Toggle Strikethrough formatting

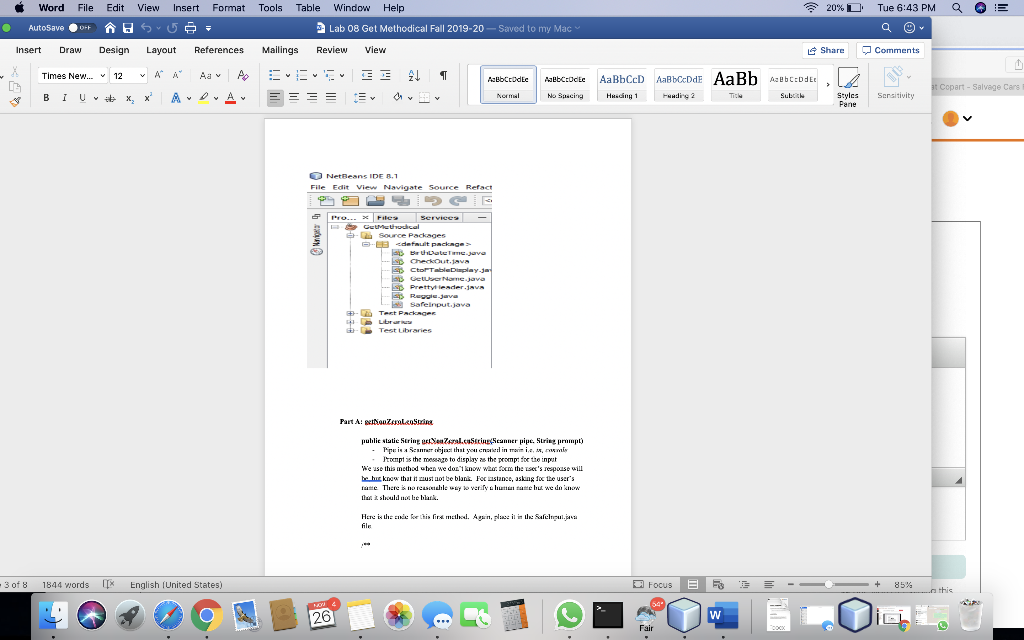point(110,98)
